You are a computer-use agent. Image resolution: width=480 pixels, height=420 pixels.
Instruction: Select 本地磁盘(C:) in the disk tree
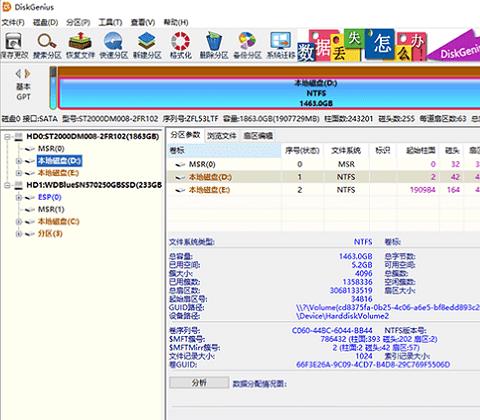58,222
